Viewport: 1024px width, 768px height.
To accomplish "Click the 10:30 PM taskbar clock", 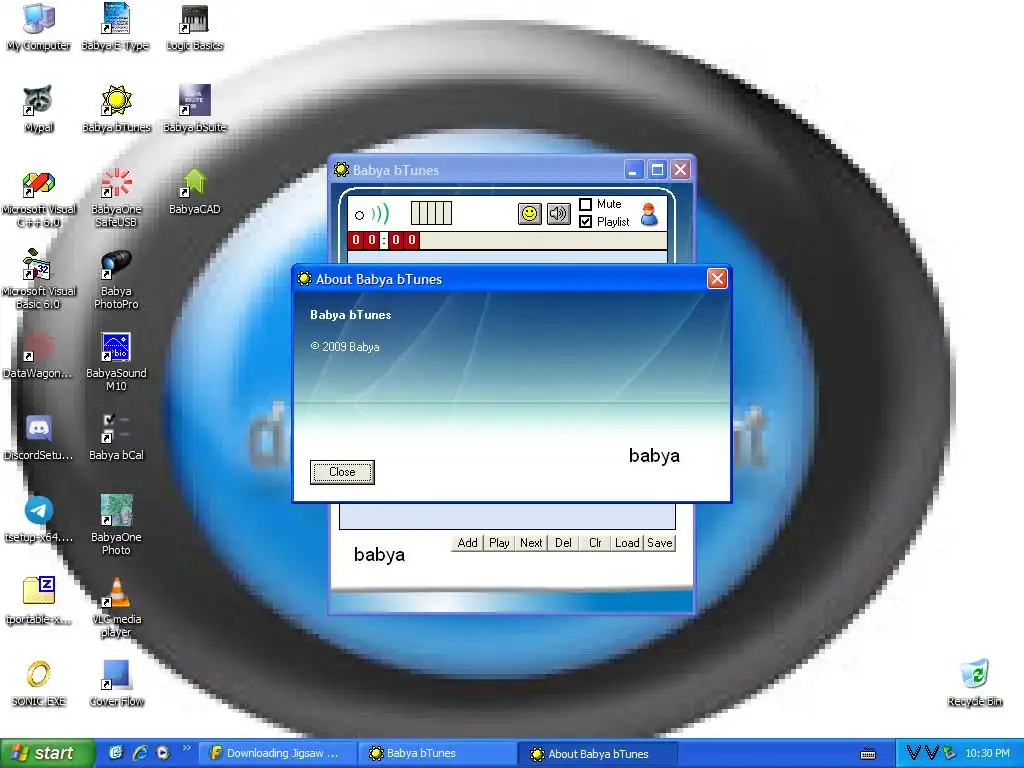I will 987,753.
